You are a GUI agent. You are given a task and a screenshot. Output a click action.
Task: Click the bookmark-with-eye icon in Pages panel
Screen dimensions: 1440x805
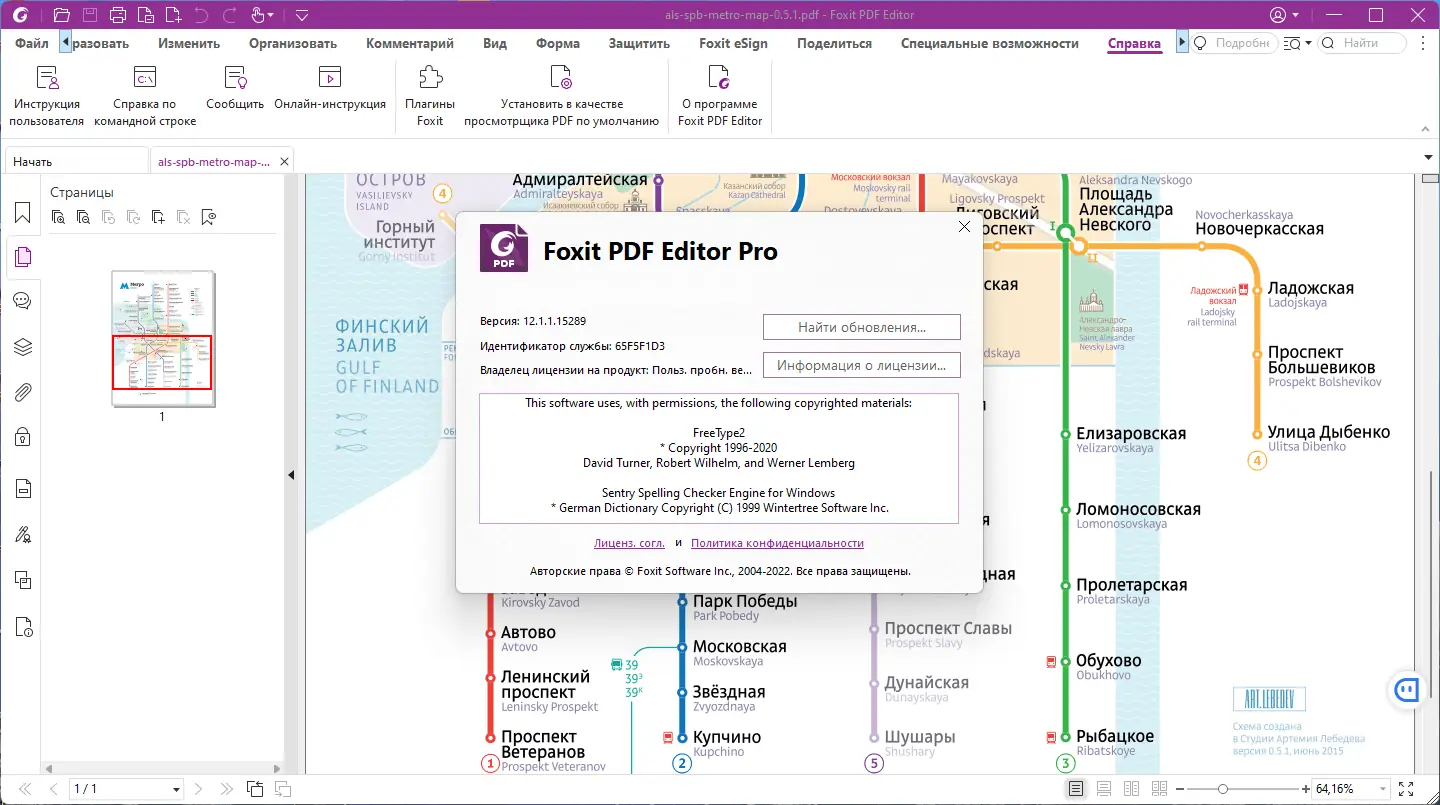coord(208,216)
